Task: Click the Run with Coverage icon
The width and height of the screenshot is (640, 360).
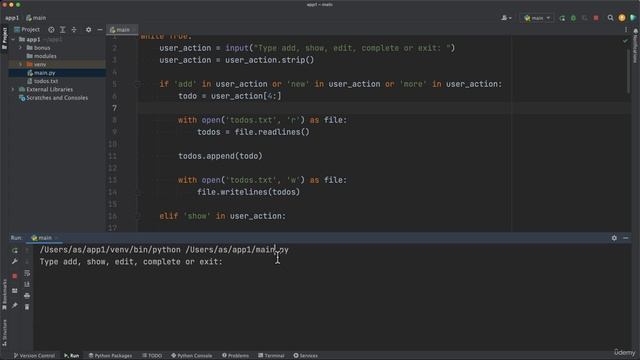Action: coord(584,18)
